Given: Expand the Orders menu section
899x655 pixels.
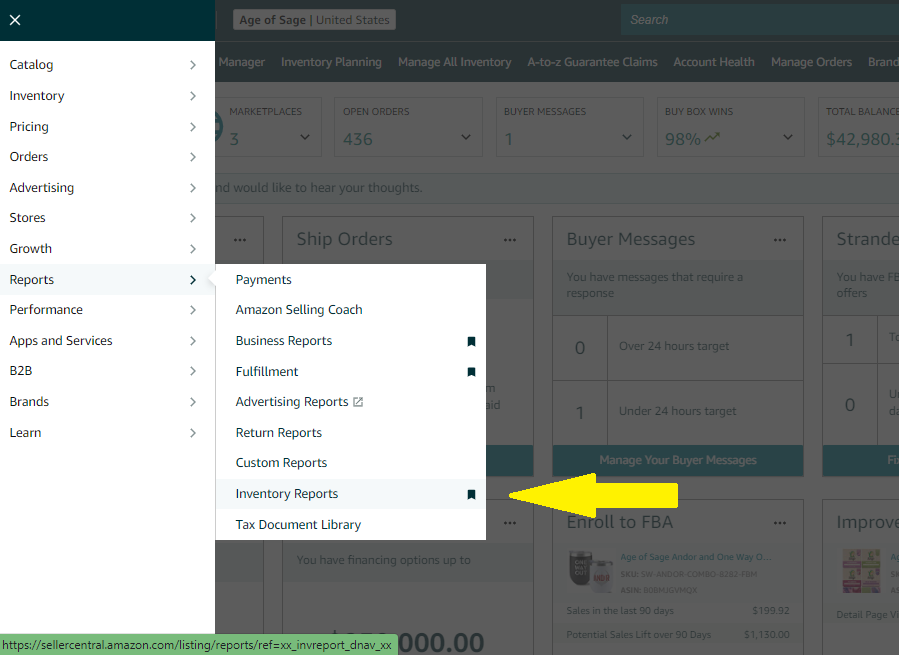Looking at the screenshot, I should coord(107,157).
